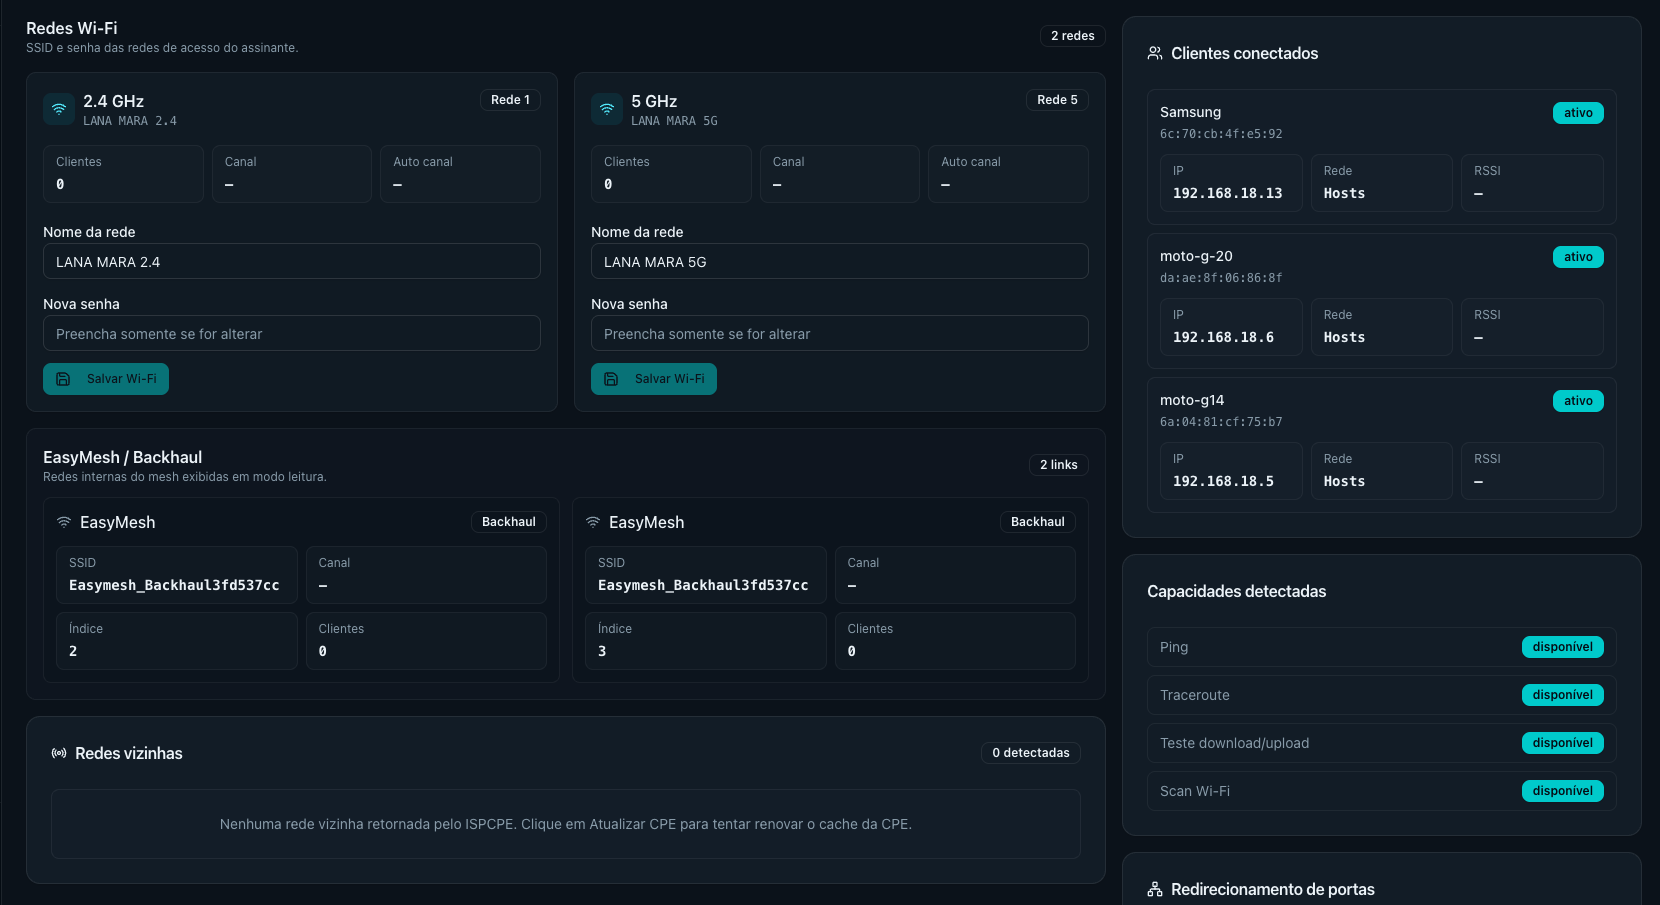Click the SSID value in the Índice 3 EasyMesh card
This screenshot has width=1660, height=905.
703,585
